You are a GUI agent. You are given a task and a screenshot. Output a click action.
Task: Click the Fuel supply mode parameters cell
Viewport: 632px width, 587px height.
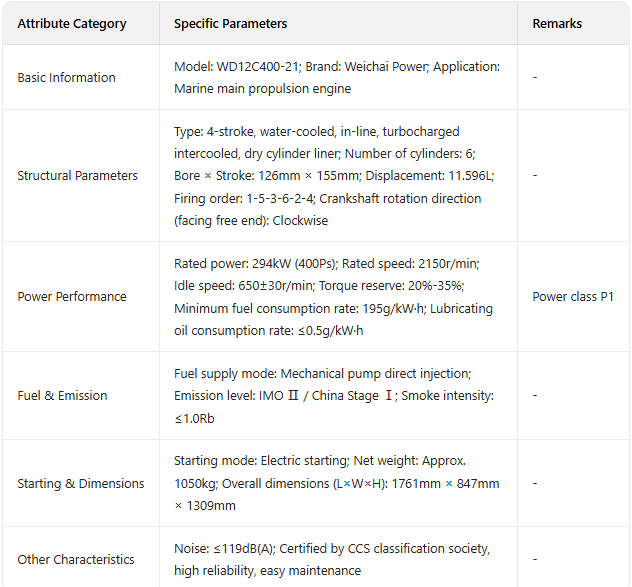pos(337,395)
